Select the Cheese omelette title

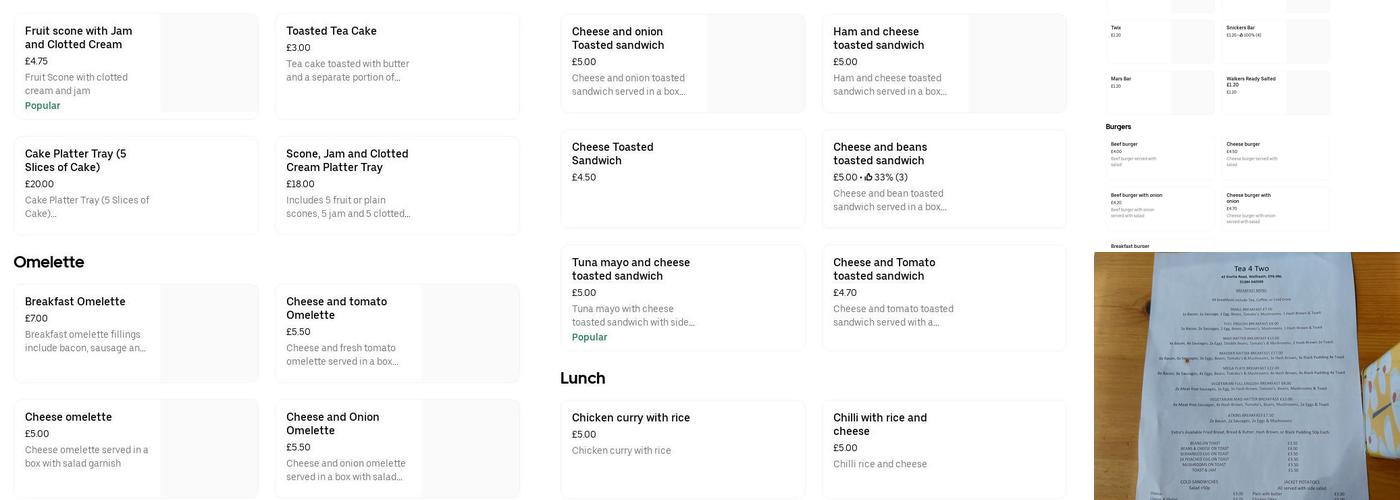[x=68, y=417]
